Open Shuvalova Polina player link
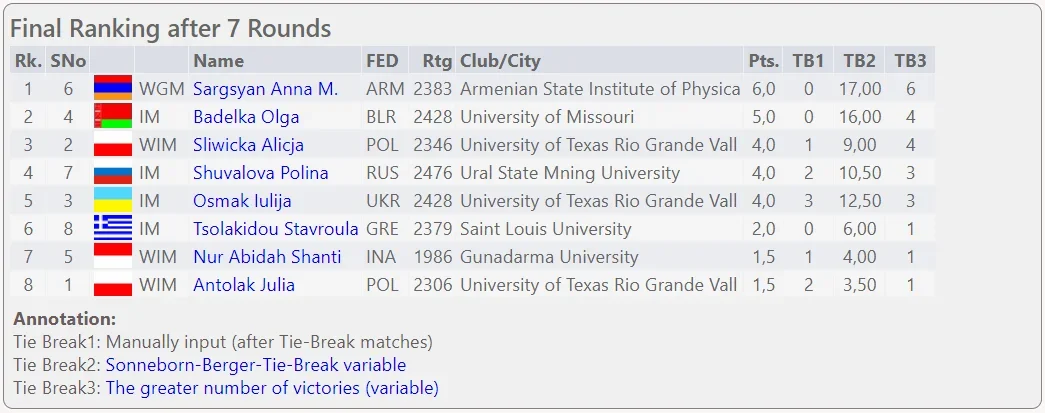This screenshot has height=413, width=1045. click(260, 173)
